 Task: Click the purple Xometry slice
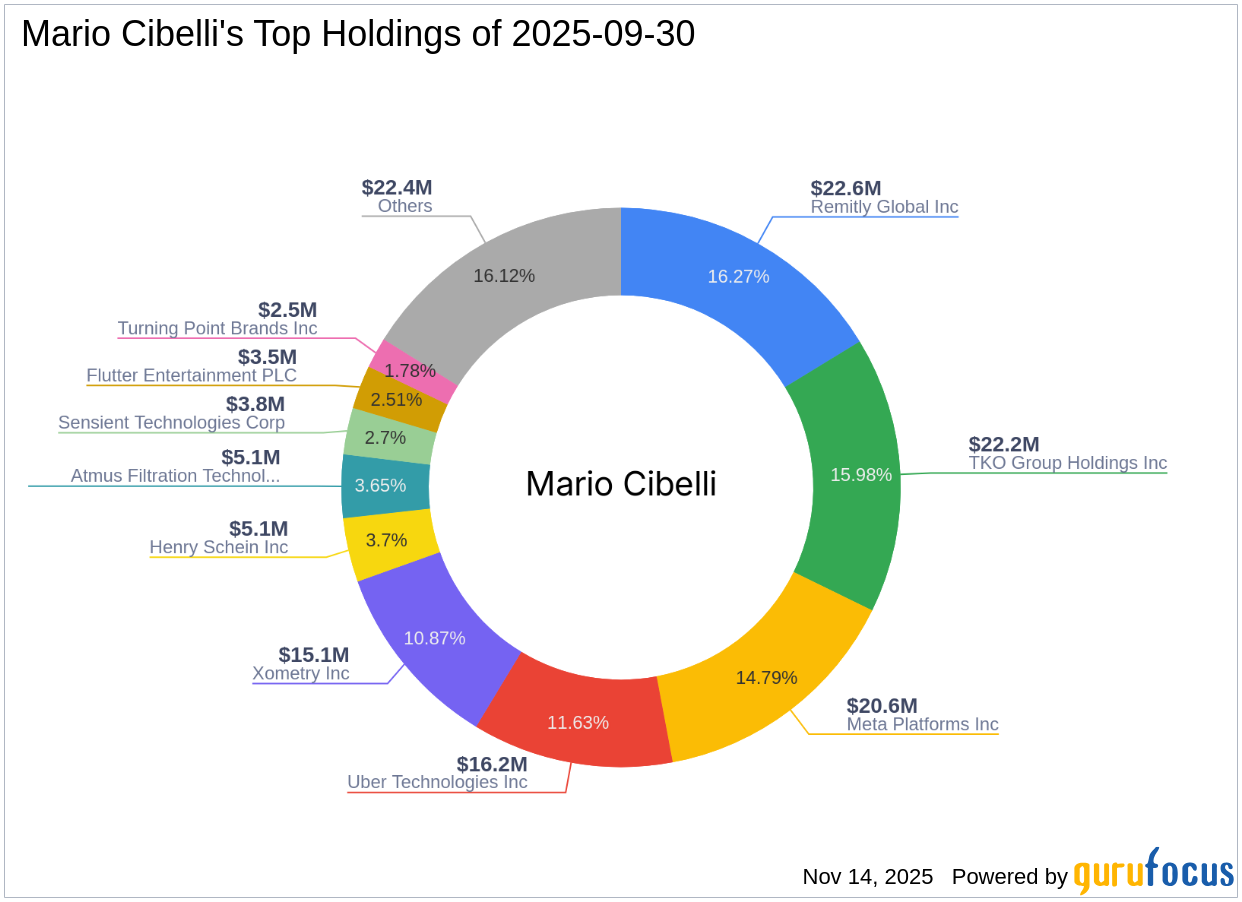pos(434,638)
